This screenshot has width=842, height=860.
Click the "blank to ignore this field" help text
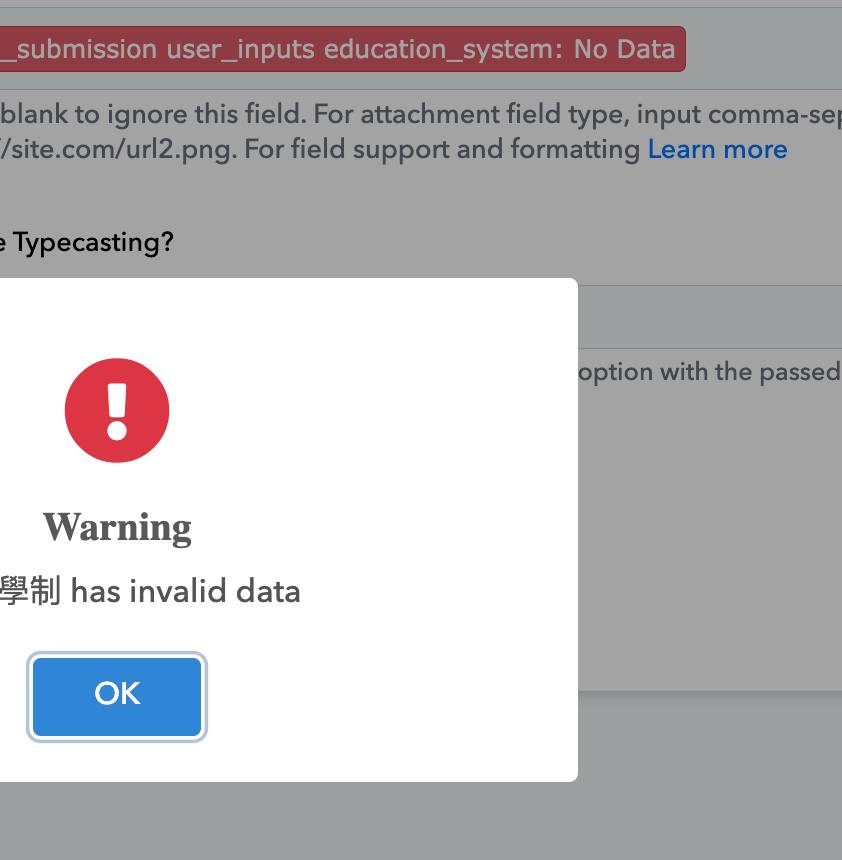point(154,114)
